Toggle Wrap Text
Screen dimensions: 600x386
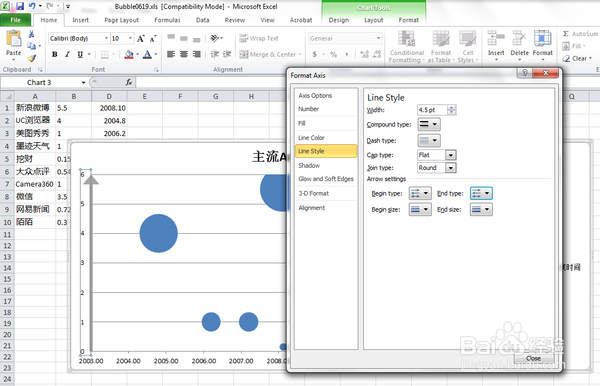tap(259, 38)
